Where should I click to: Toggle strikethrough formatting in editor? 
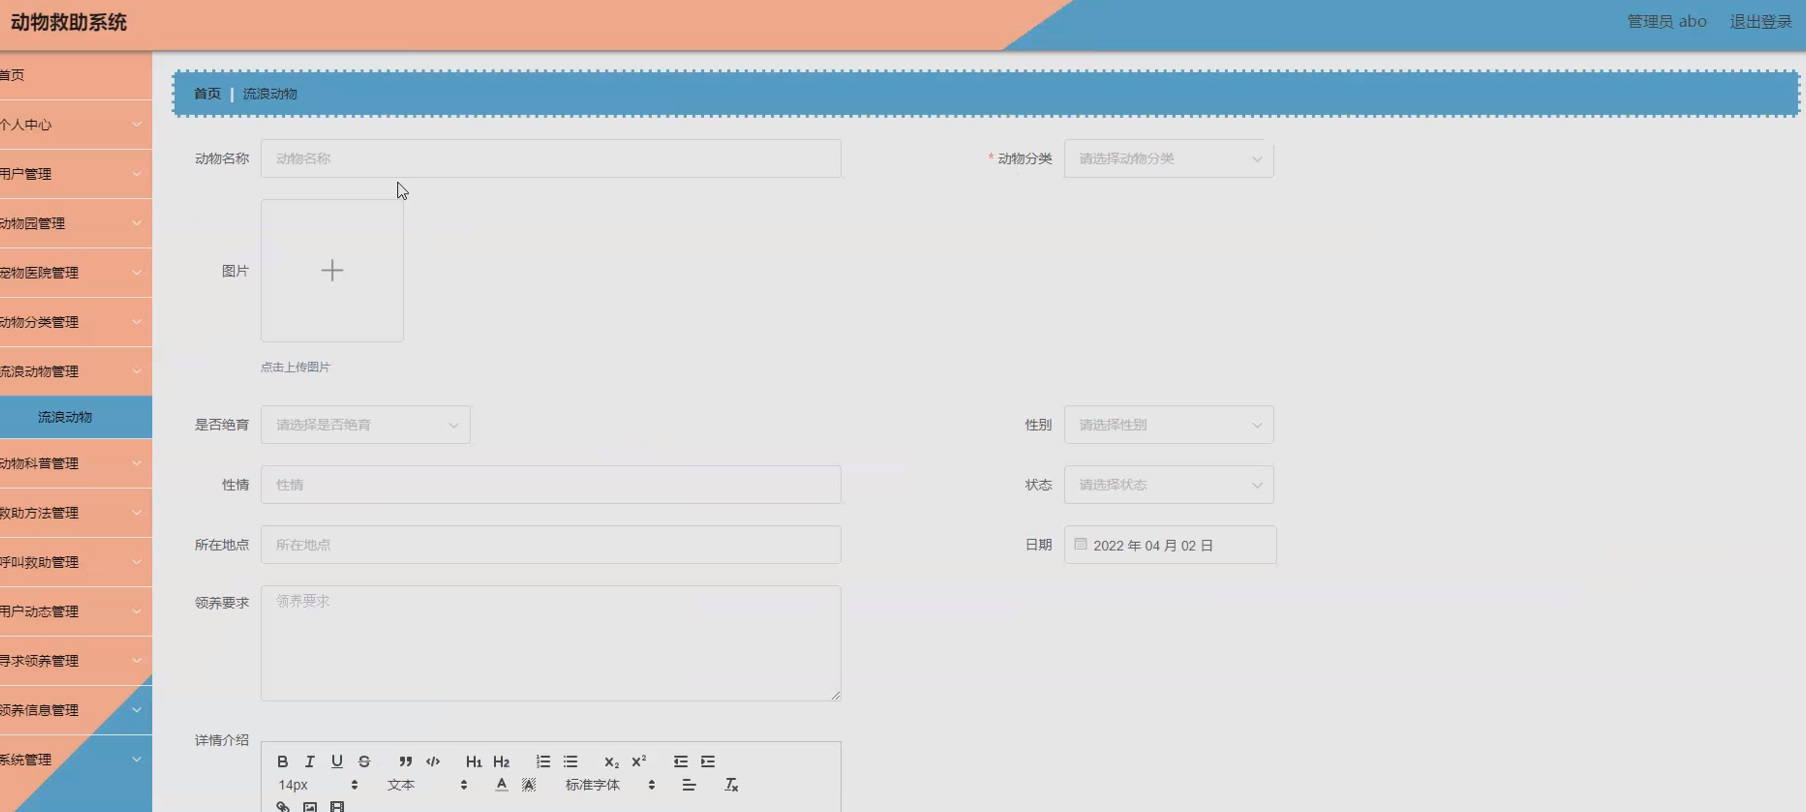pyautogui.click(x=364, y=762)
